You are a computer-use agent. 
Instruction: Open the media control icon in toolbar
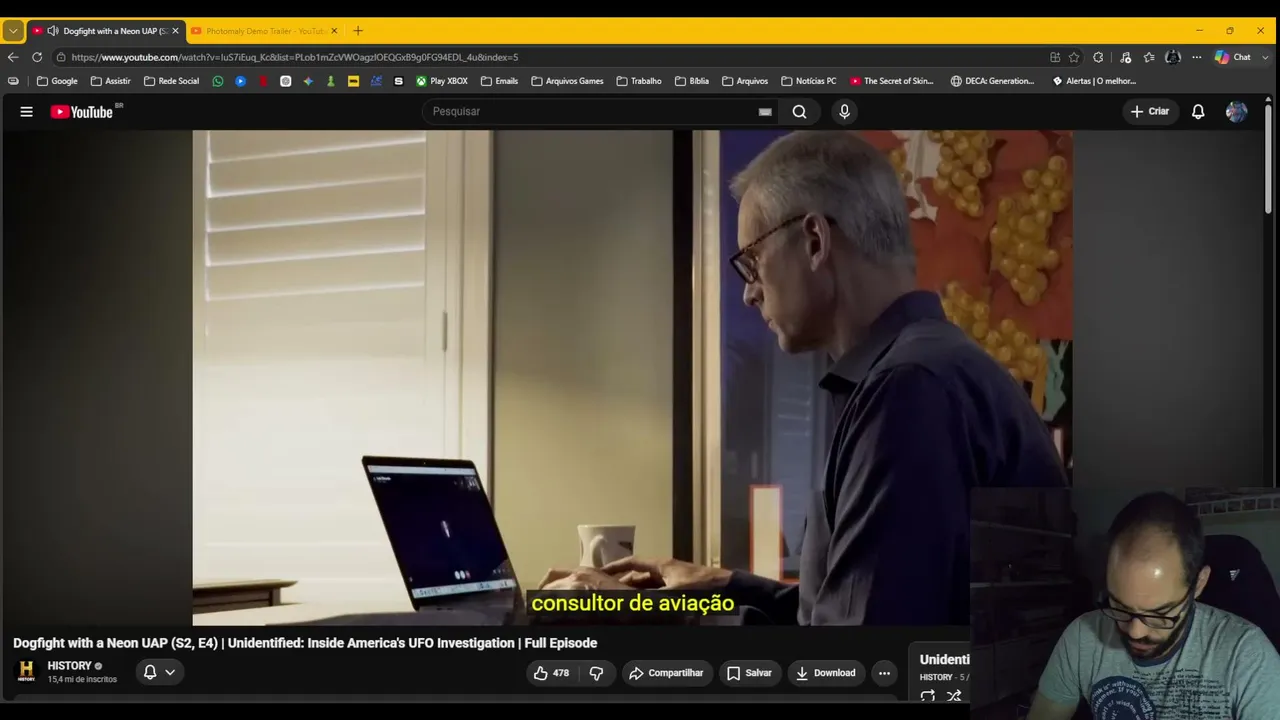pyautogui.click(x=1125, y=57)
